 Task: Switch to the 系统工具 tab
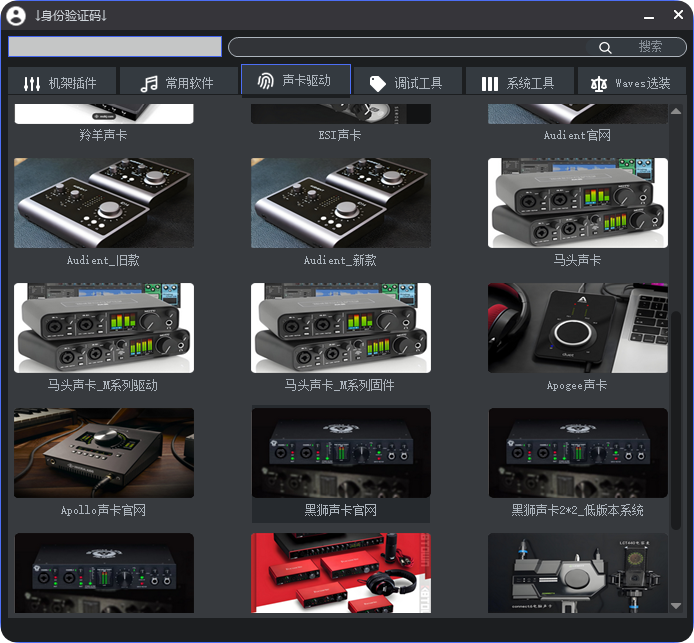[520, 81]
